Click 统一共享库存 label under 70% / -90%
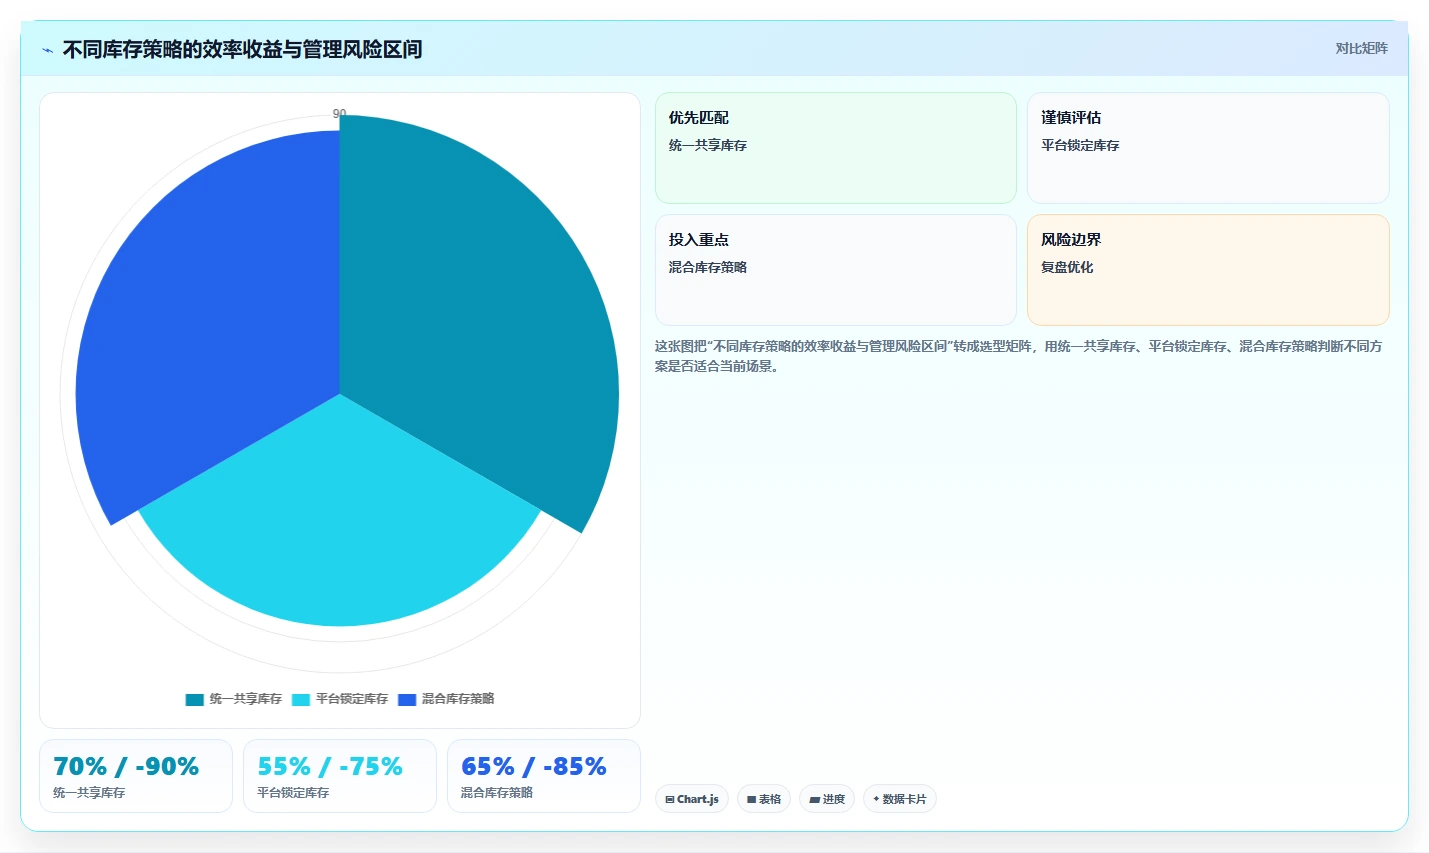The image size is (1429, 853). (89, 792)
